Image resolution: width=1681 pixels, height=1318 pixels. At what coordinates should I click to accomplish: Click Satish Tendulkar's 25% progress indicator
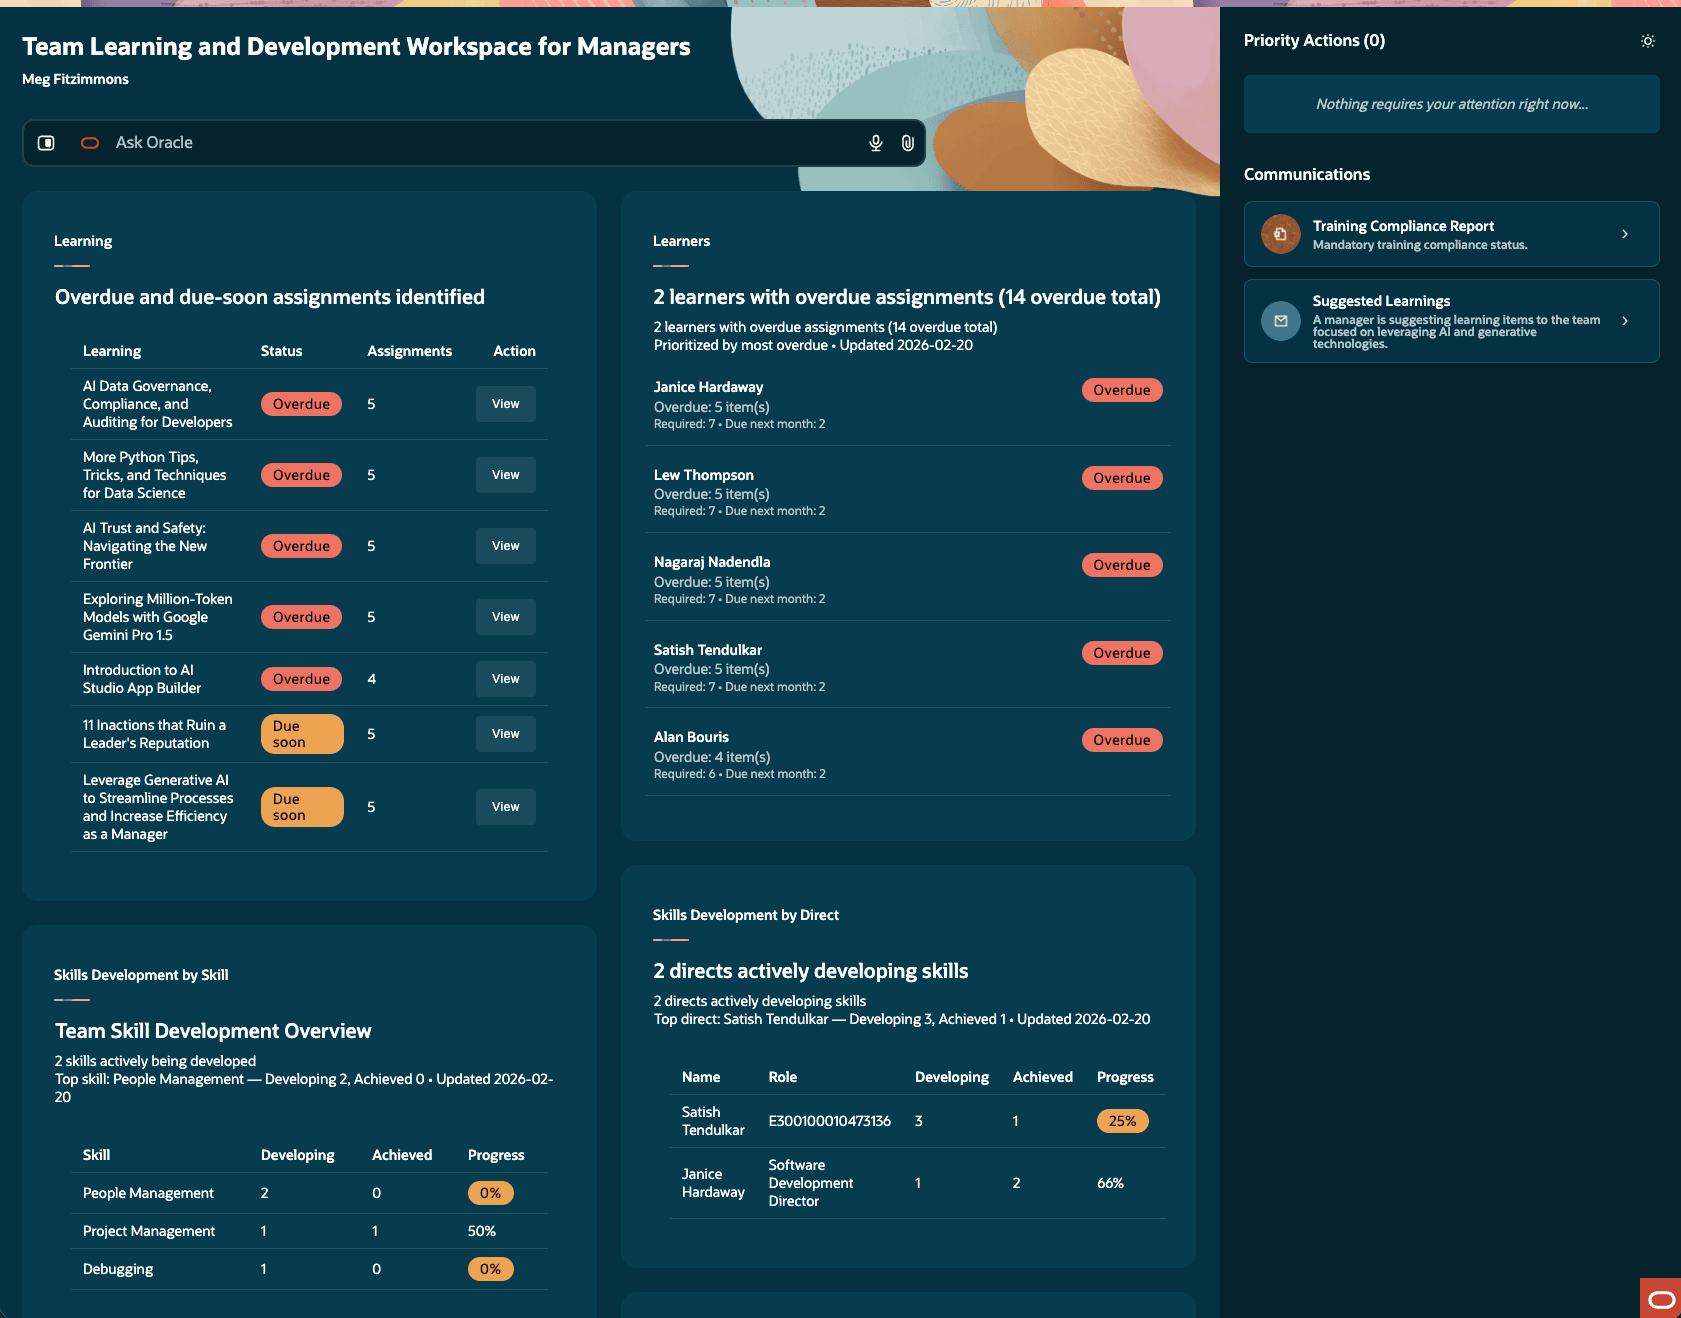click(1122, 1121)
